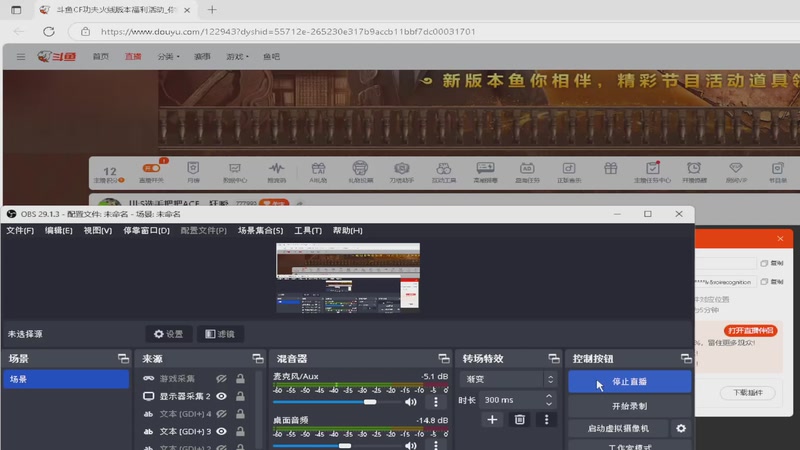Undock the 来源 panel
Screen dimensions: 800x450
(258, 359)
